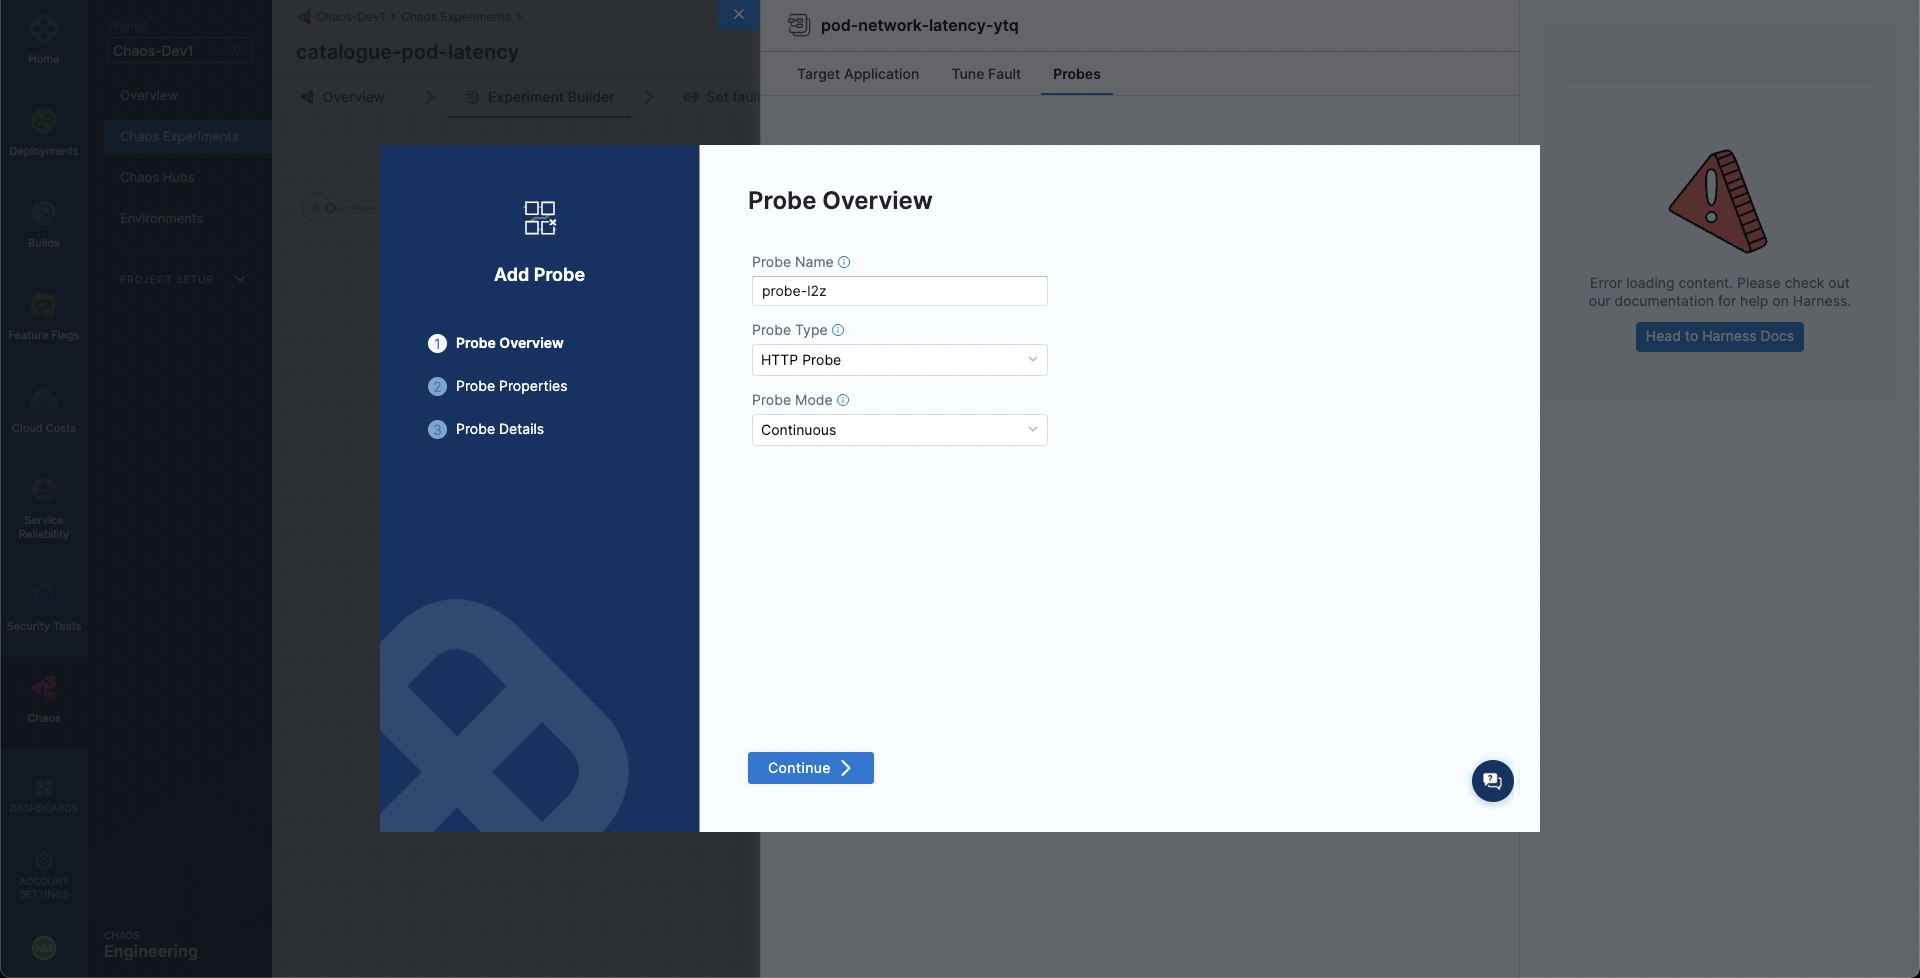Click the Probe Name input field

pyautogui.click(x=899, y=291)
